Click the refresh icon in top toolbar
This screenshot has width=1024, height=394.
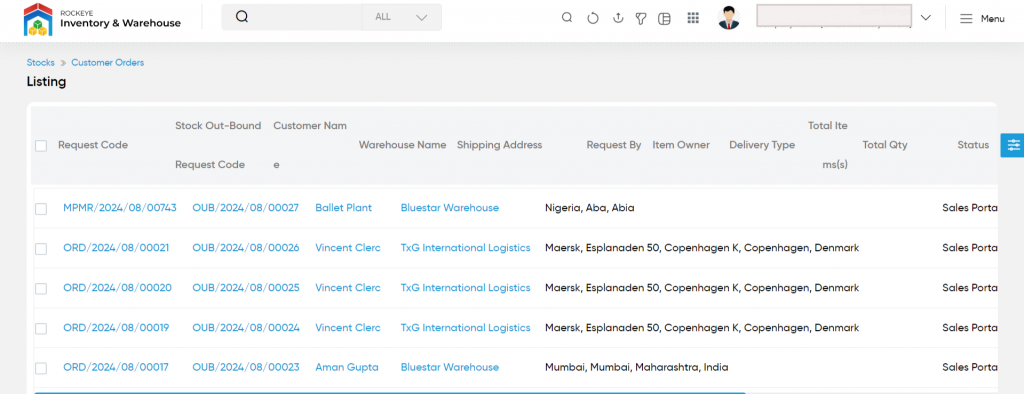coord(592,18)
